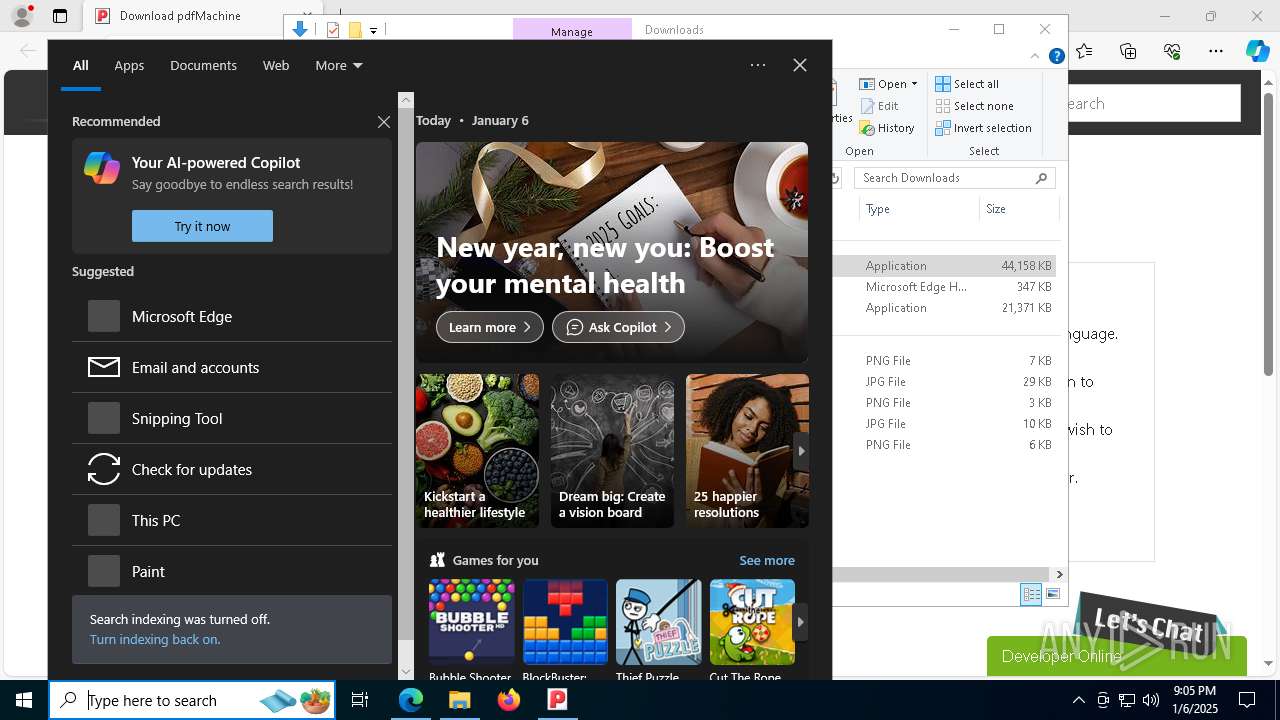Viewport: 1280px width, 720px height.
Task: Open This PC suggestion
Action: (x=232, y=520)
